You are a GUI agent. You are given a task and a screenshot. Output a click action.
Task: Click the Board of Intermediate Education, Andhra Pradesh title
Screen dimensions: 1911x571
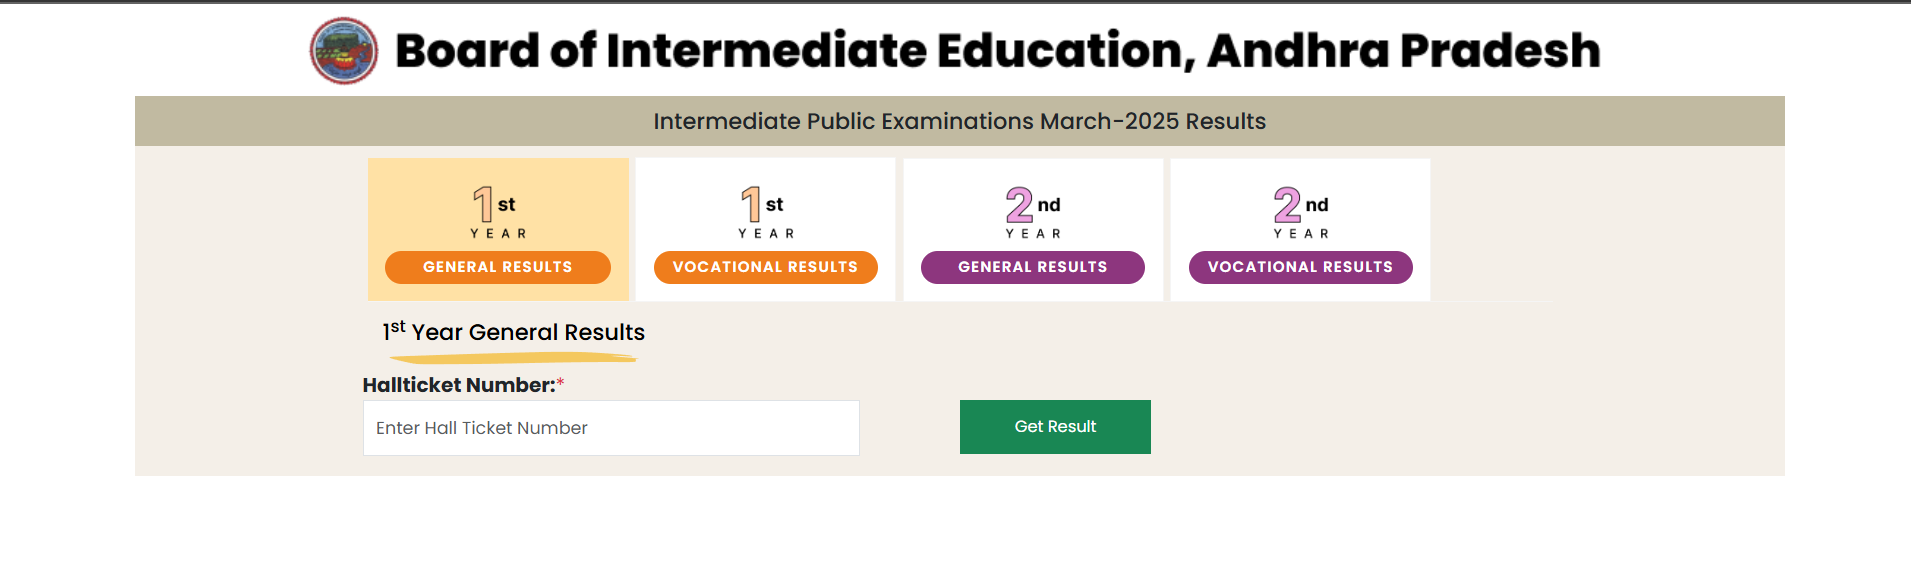pos(998,51)
